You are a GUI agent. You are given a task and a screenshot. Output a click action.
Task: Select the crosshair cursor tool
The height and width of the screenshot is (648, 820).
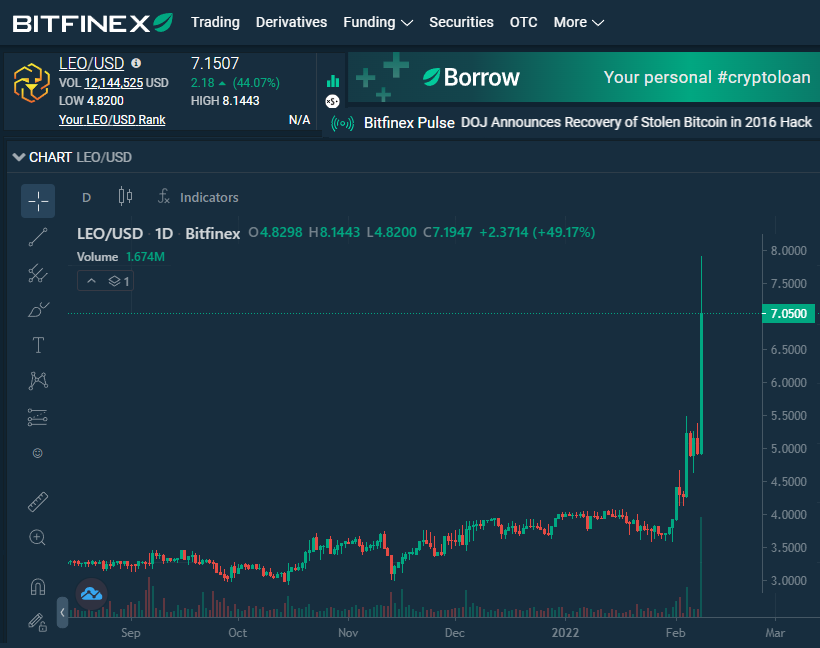(38, 201)
